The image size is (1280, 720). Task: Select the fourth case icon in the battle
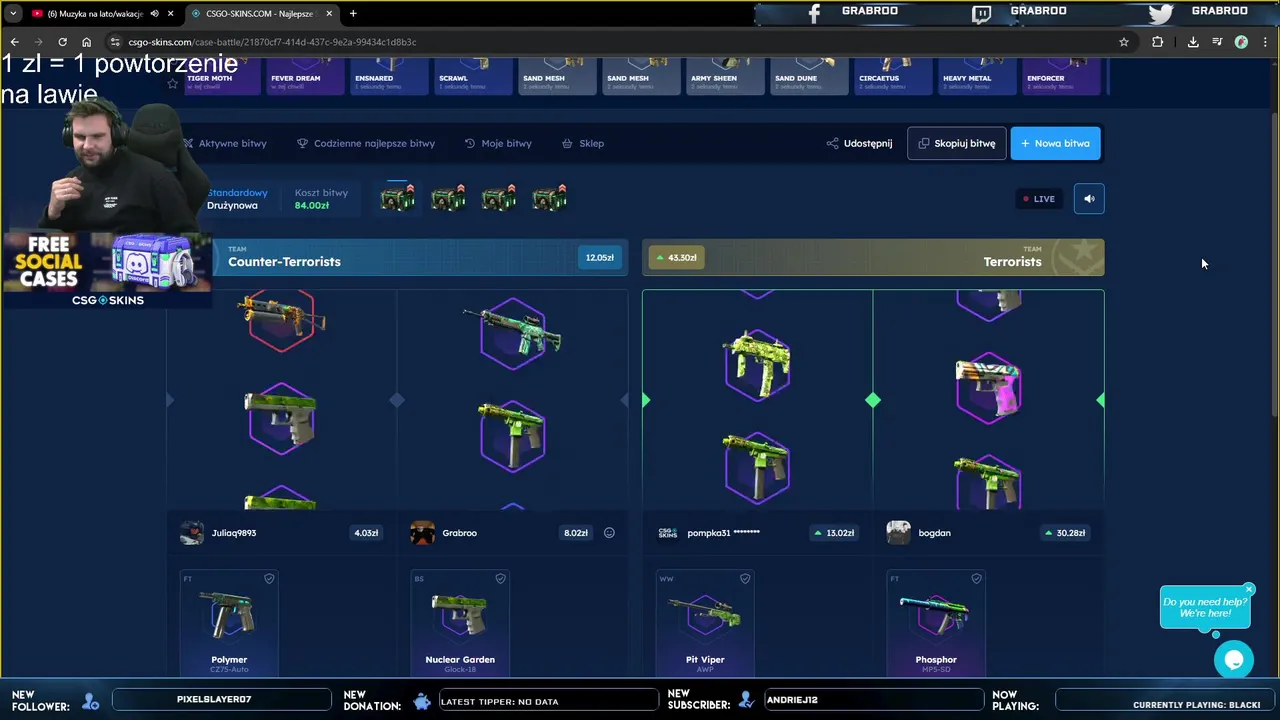point(549,198)
